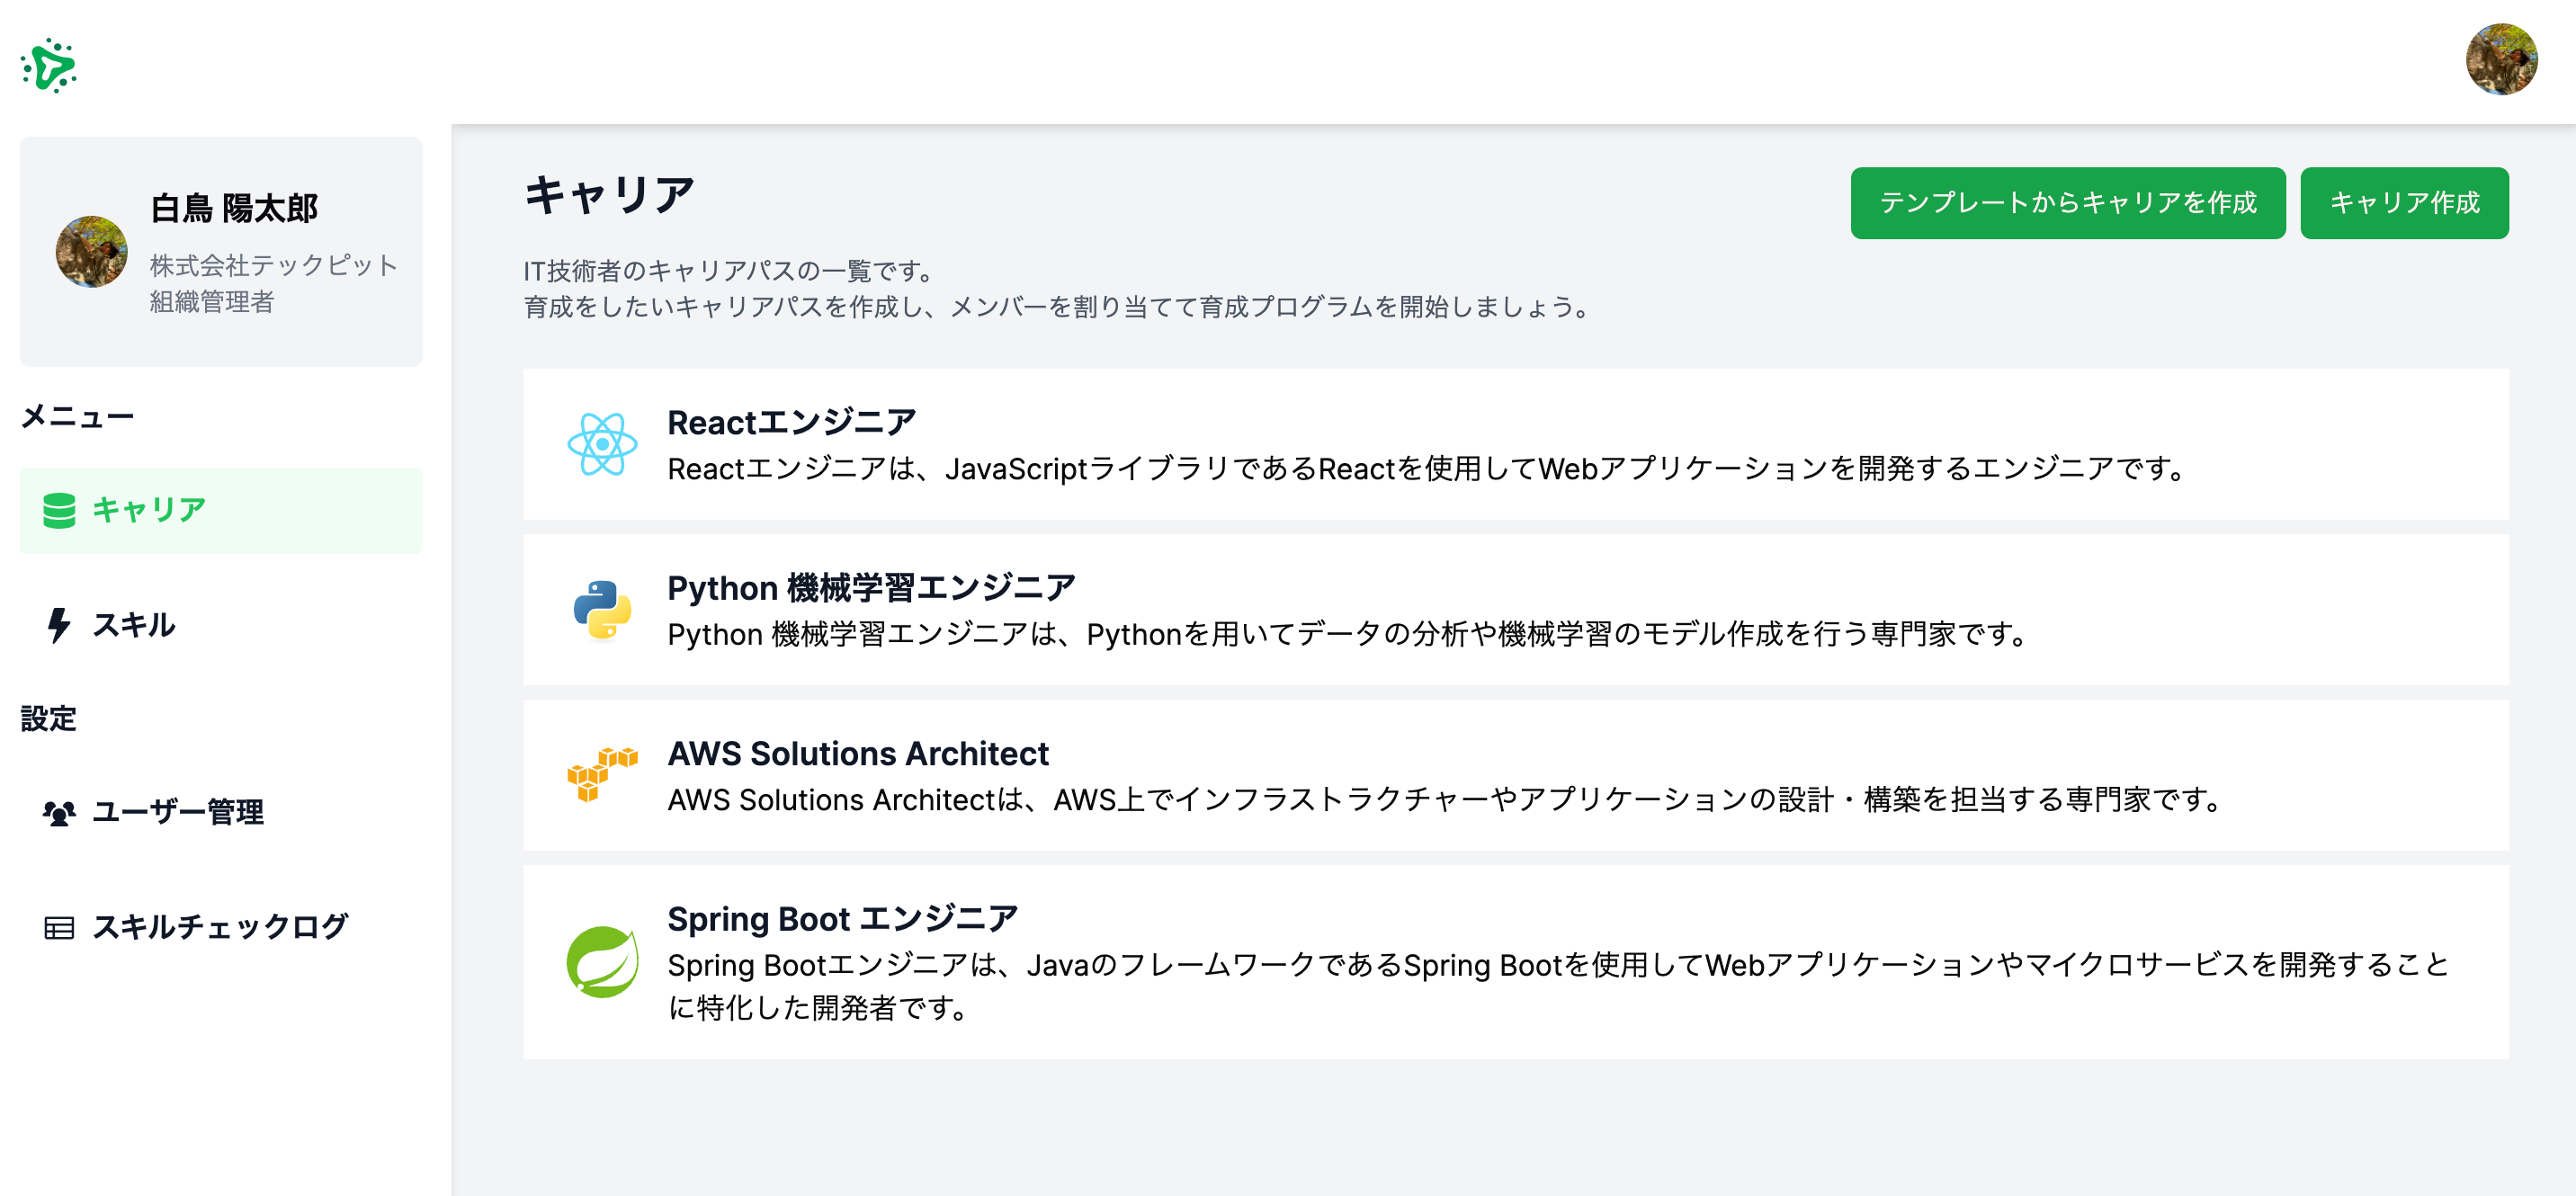Click the green database icon beside キャリア
2576x1196 pixels.
click(59, 510)
